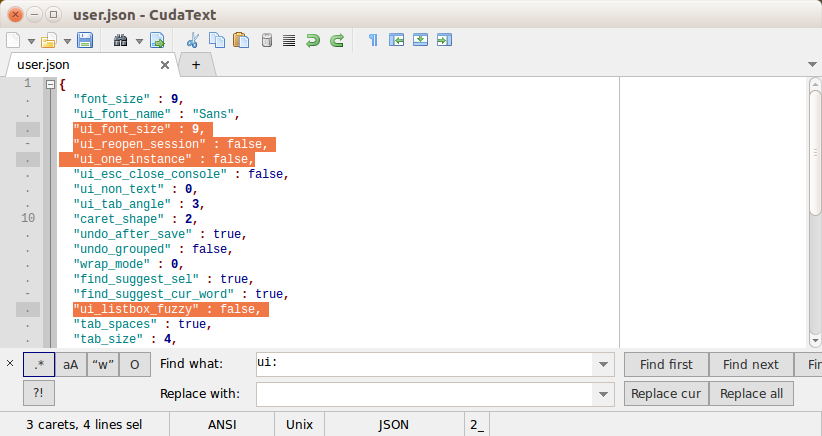Click the green Redo arrow
The image size is (822, 436).
tap(337, 40)
